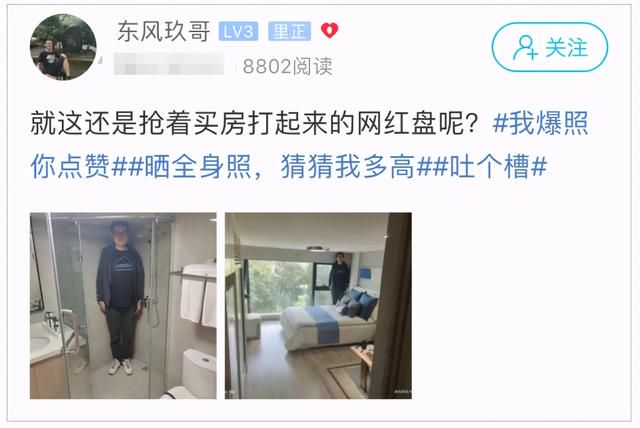Open the hashtag #晒全身照，猜猜我多高#
This screenshot has height=428, width=640.
pos(280,166)
